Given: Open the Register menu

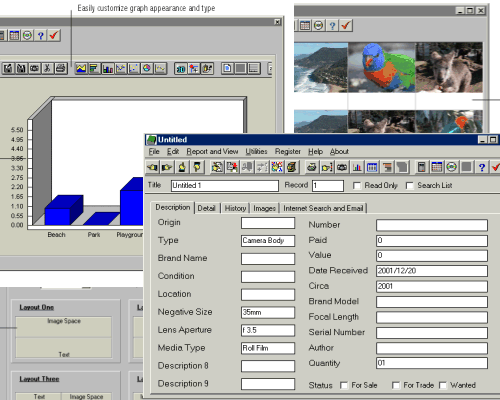Looking at the screenshot, I should click(x=288, y=152).
